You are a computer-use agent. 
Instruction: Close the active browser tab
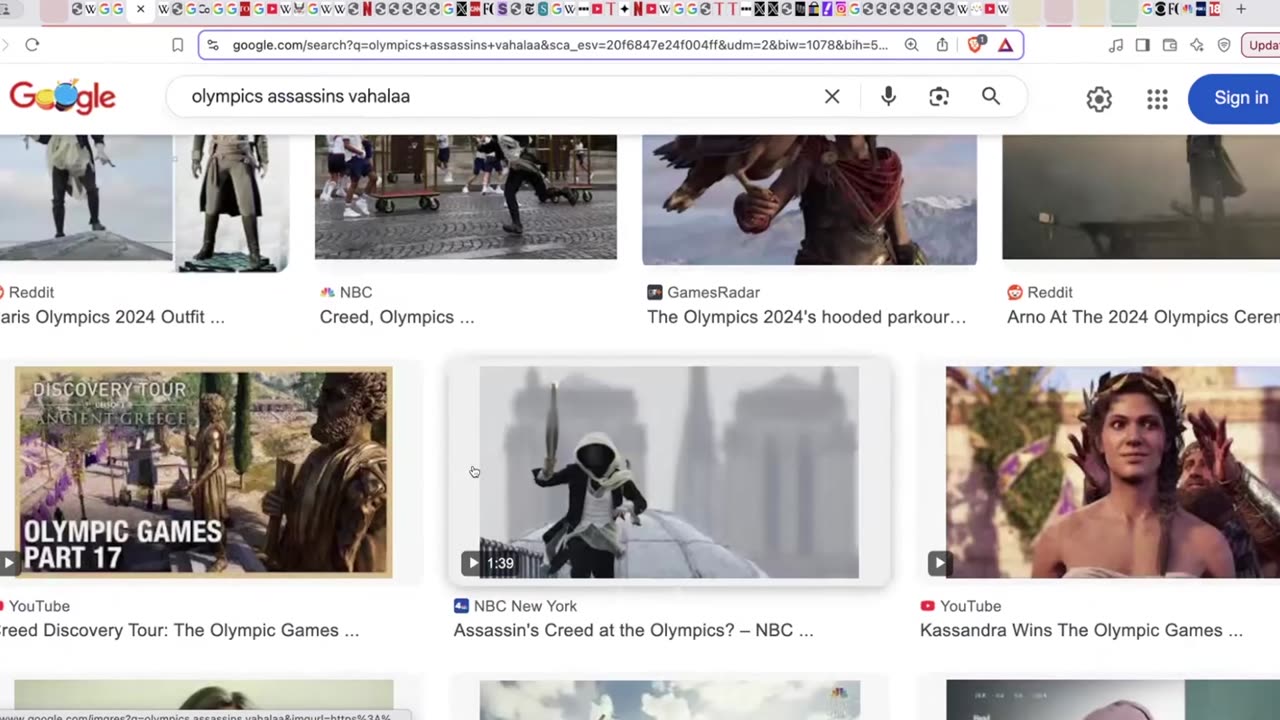(140, 9)
